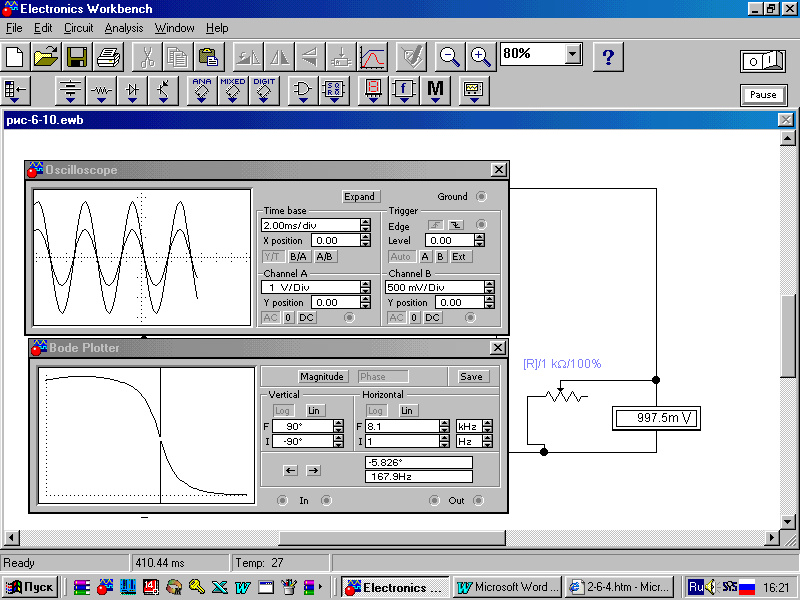Click the Create subcircuit icon

(341, 57)
